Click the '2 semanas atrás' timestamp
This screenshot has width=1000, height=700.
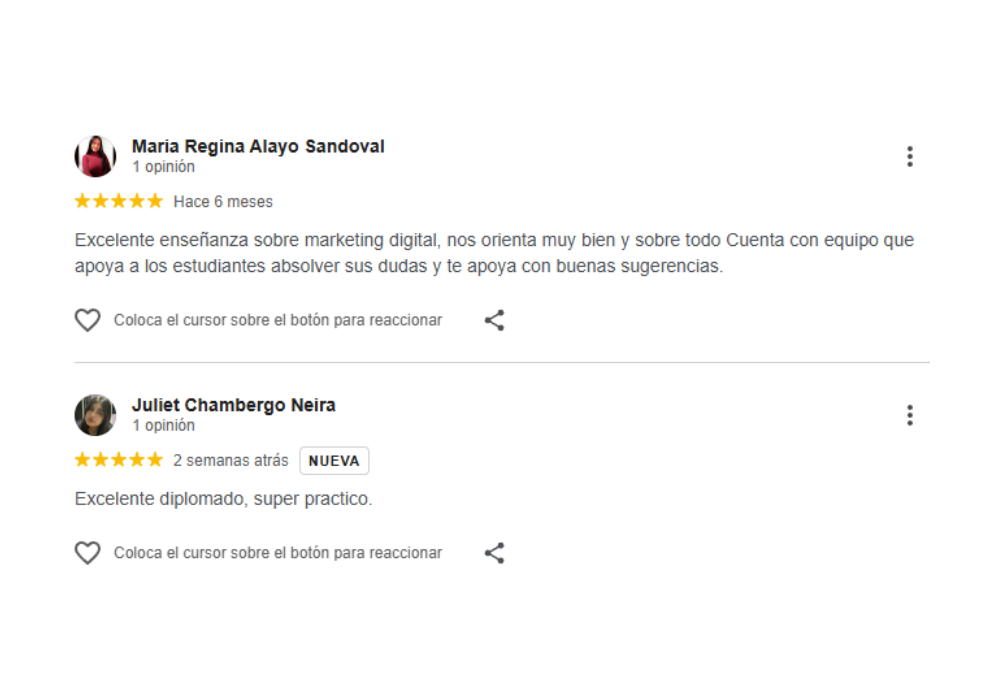point(230,461)
